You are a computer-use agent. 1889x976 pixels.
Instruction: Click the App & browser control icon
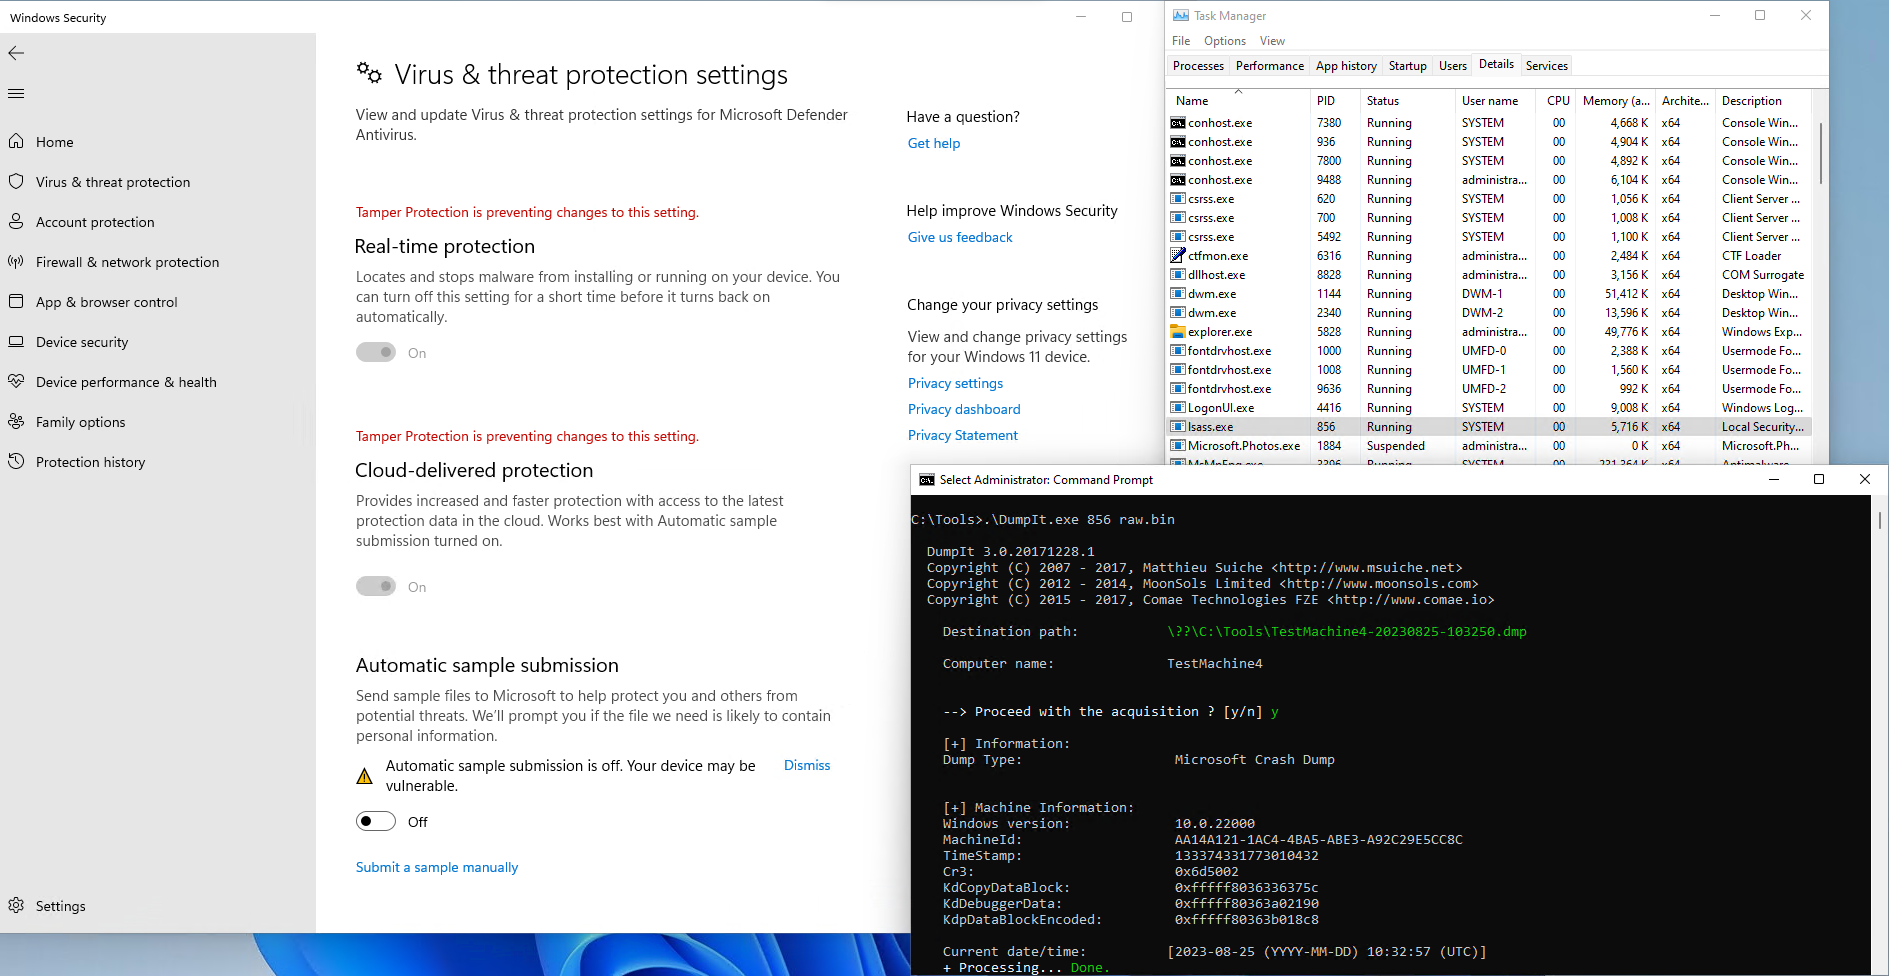(16, 301)
